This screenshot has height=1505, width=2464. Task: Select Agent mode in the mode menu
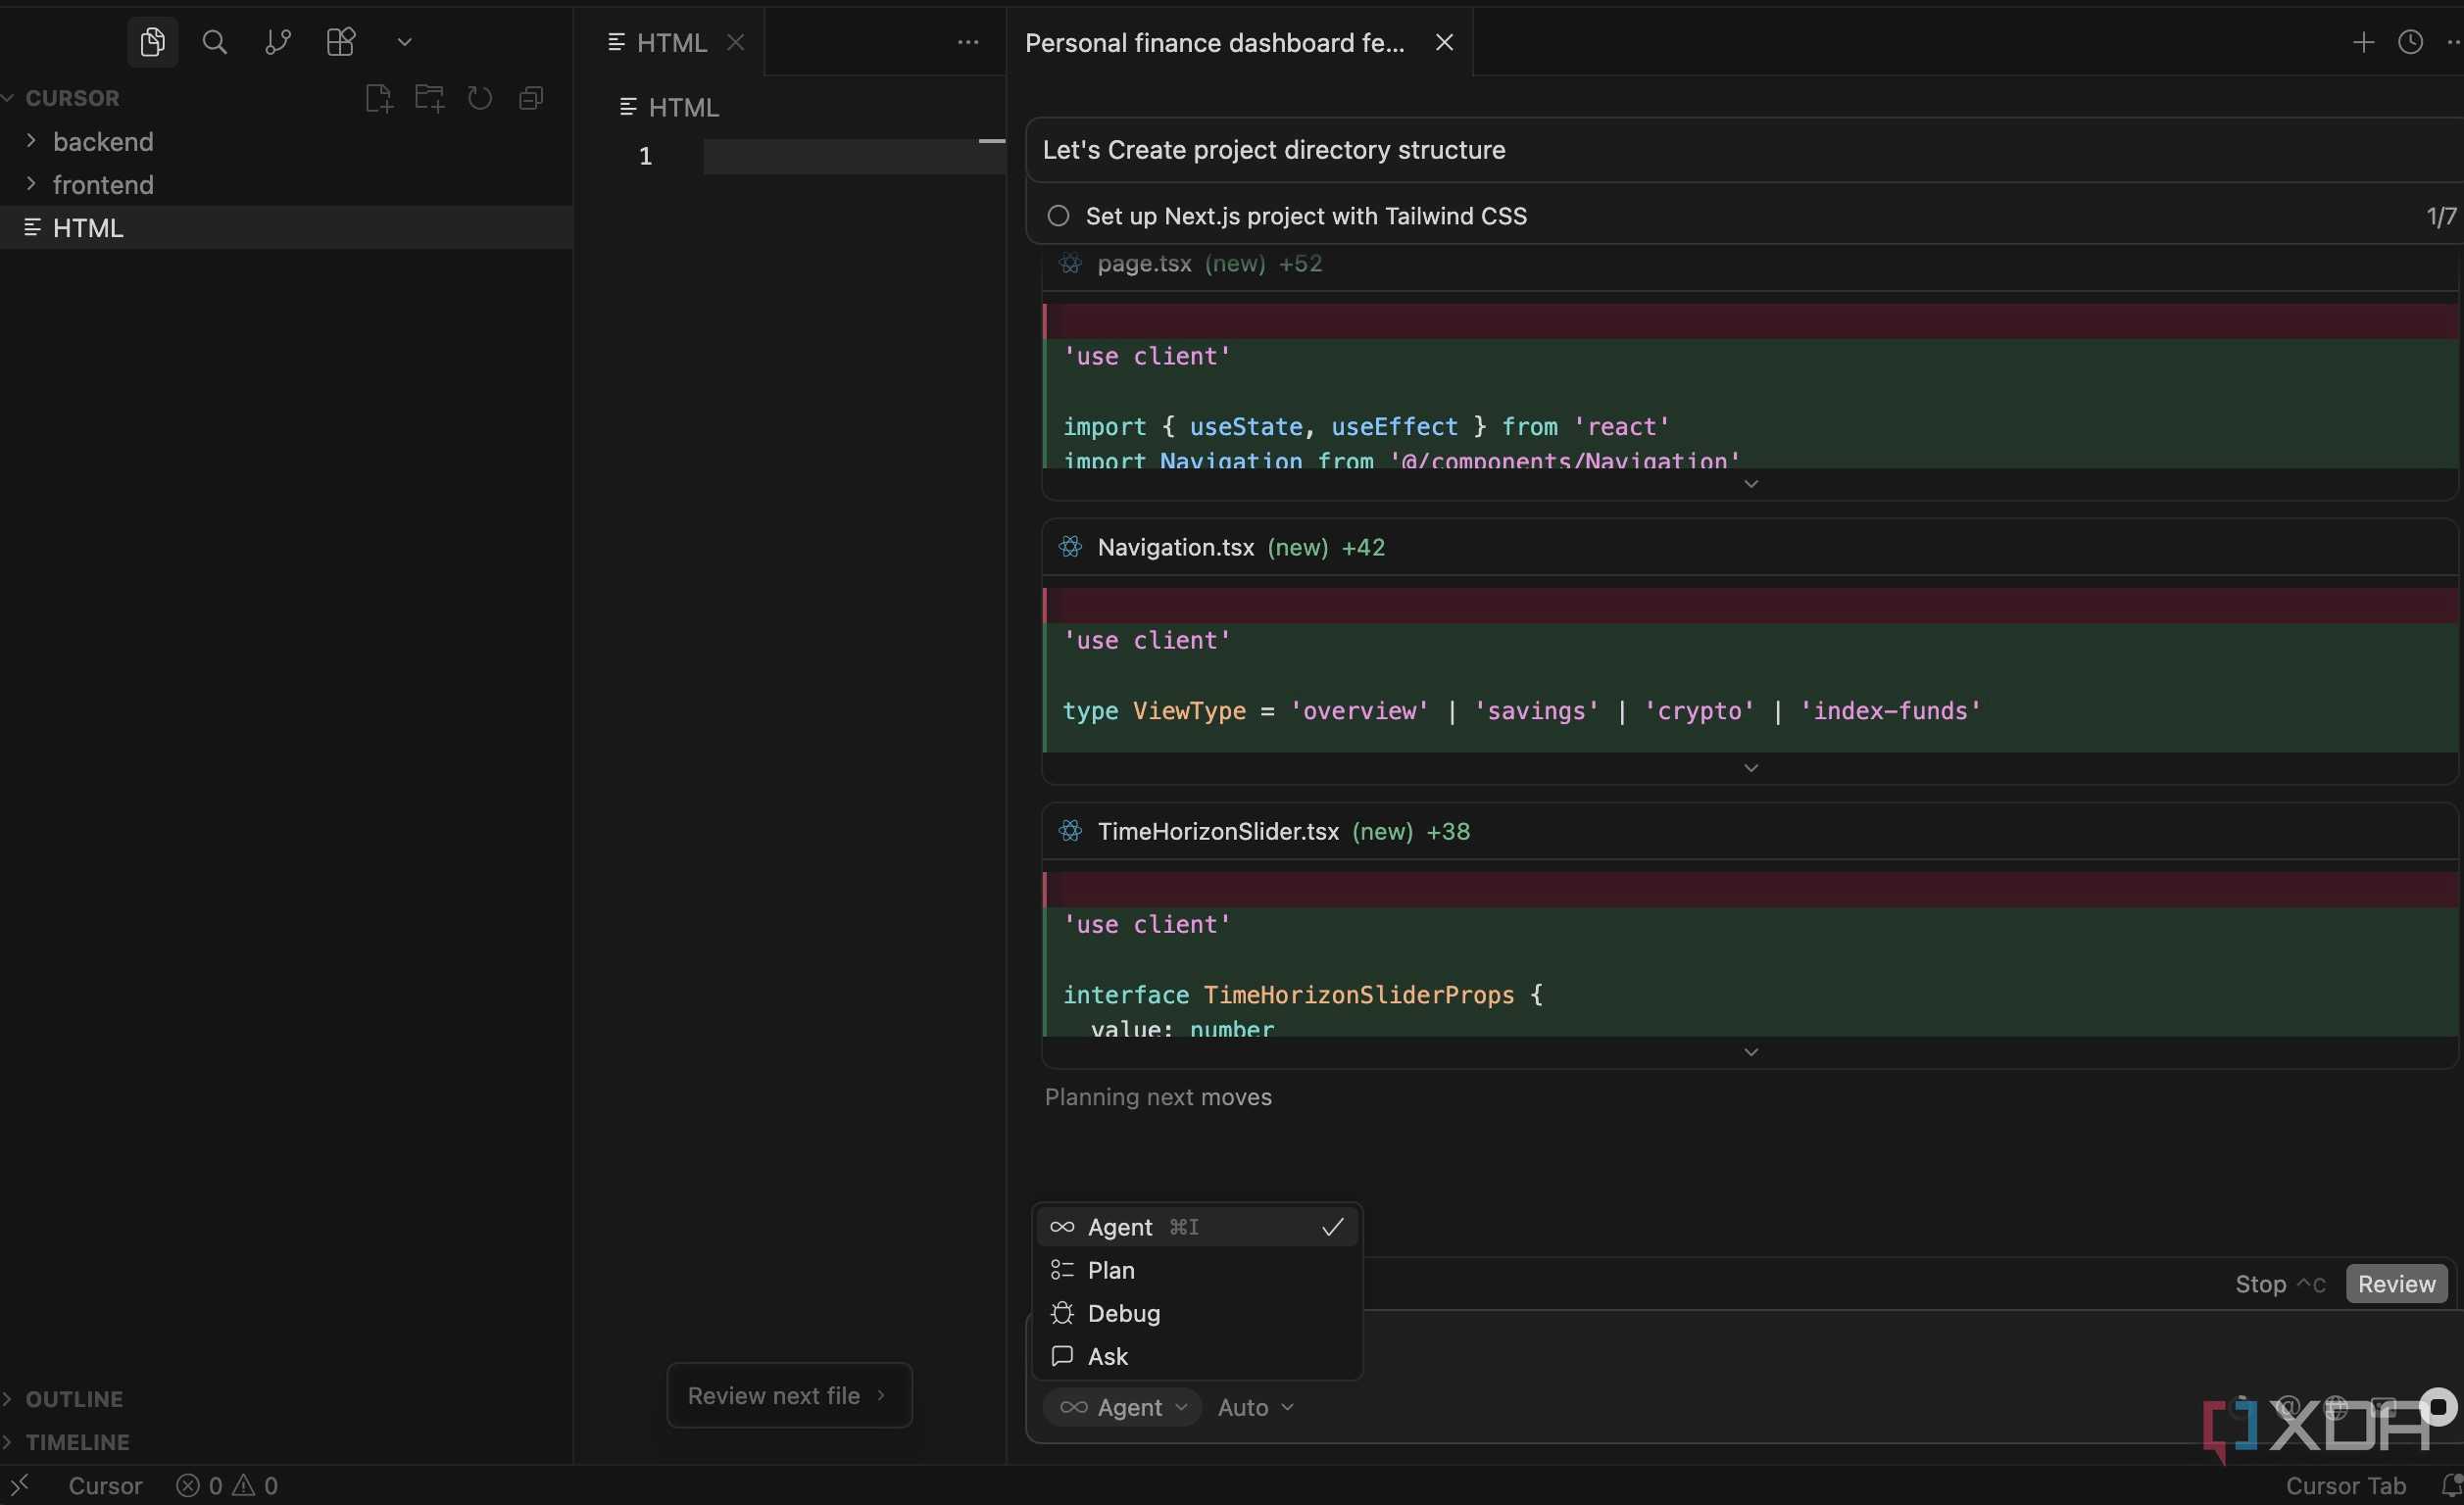(x=1196, y=1226)
